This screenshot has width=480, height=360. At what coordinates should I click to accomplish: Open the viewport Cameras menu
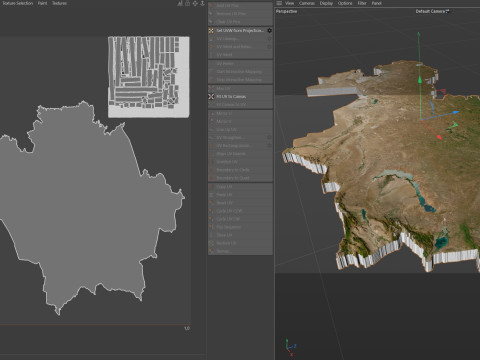point(307,3)
